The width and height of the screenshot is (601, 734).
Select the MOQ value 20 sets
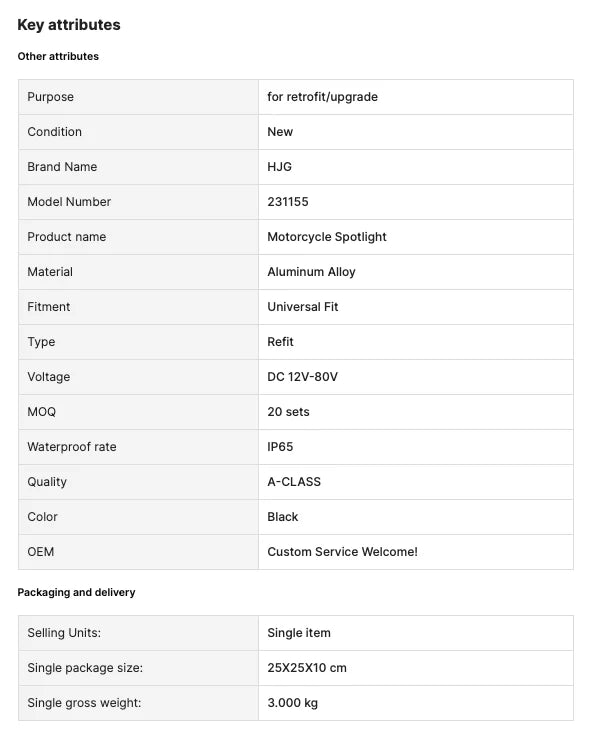(x=289, y=412)
